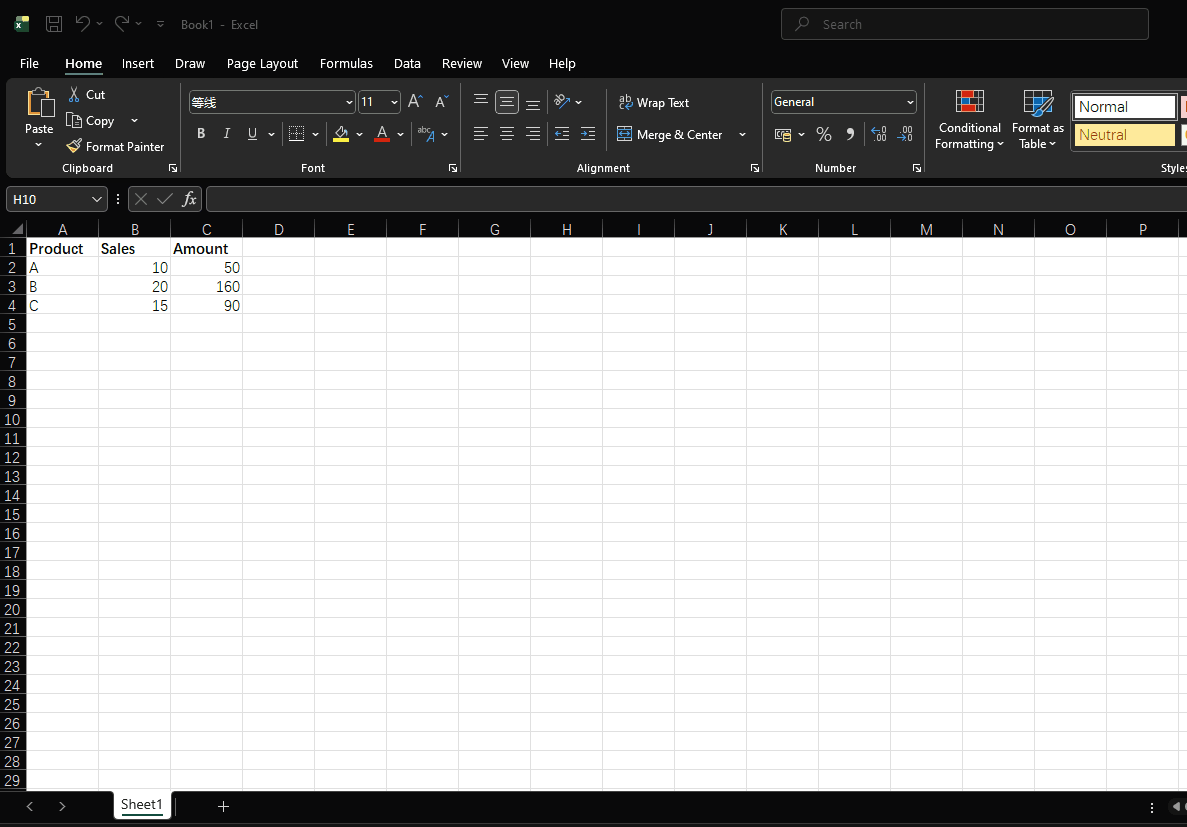
Task: Click the Format Painter icon
Action: click(x=75, y=146)
